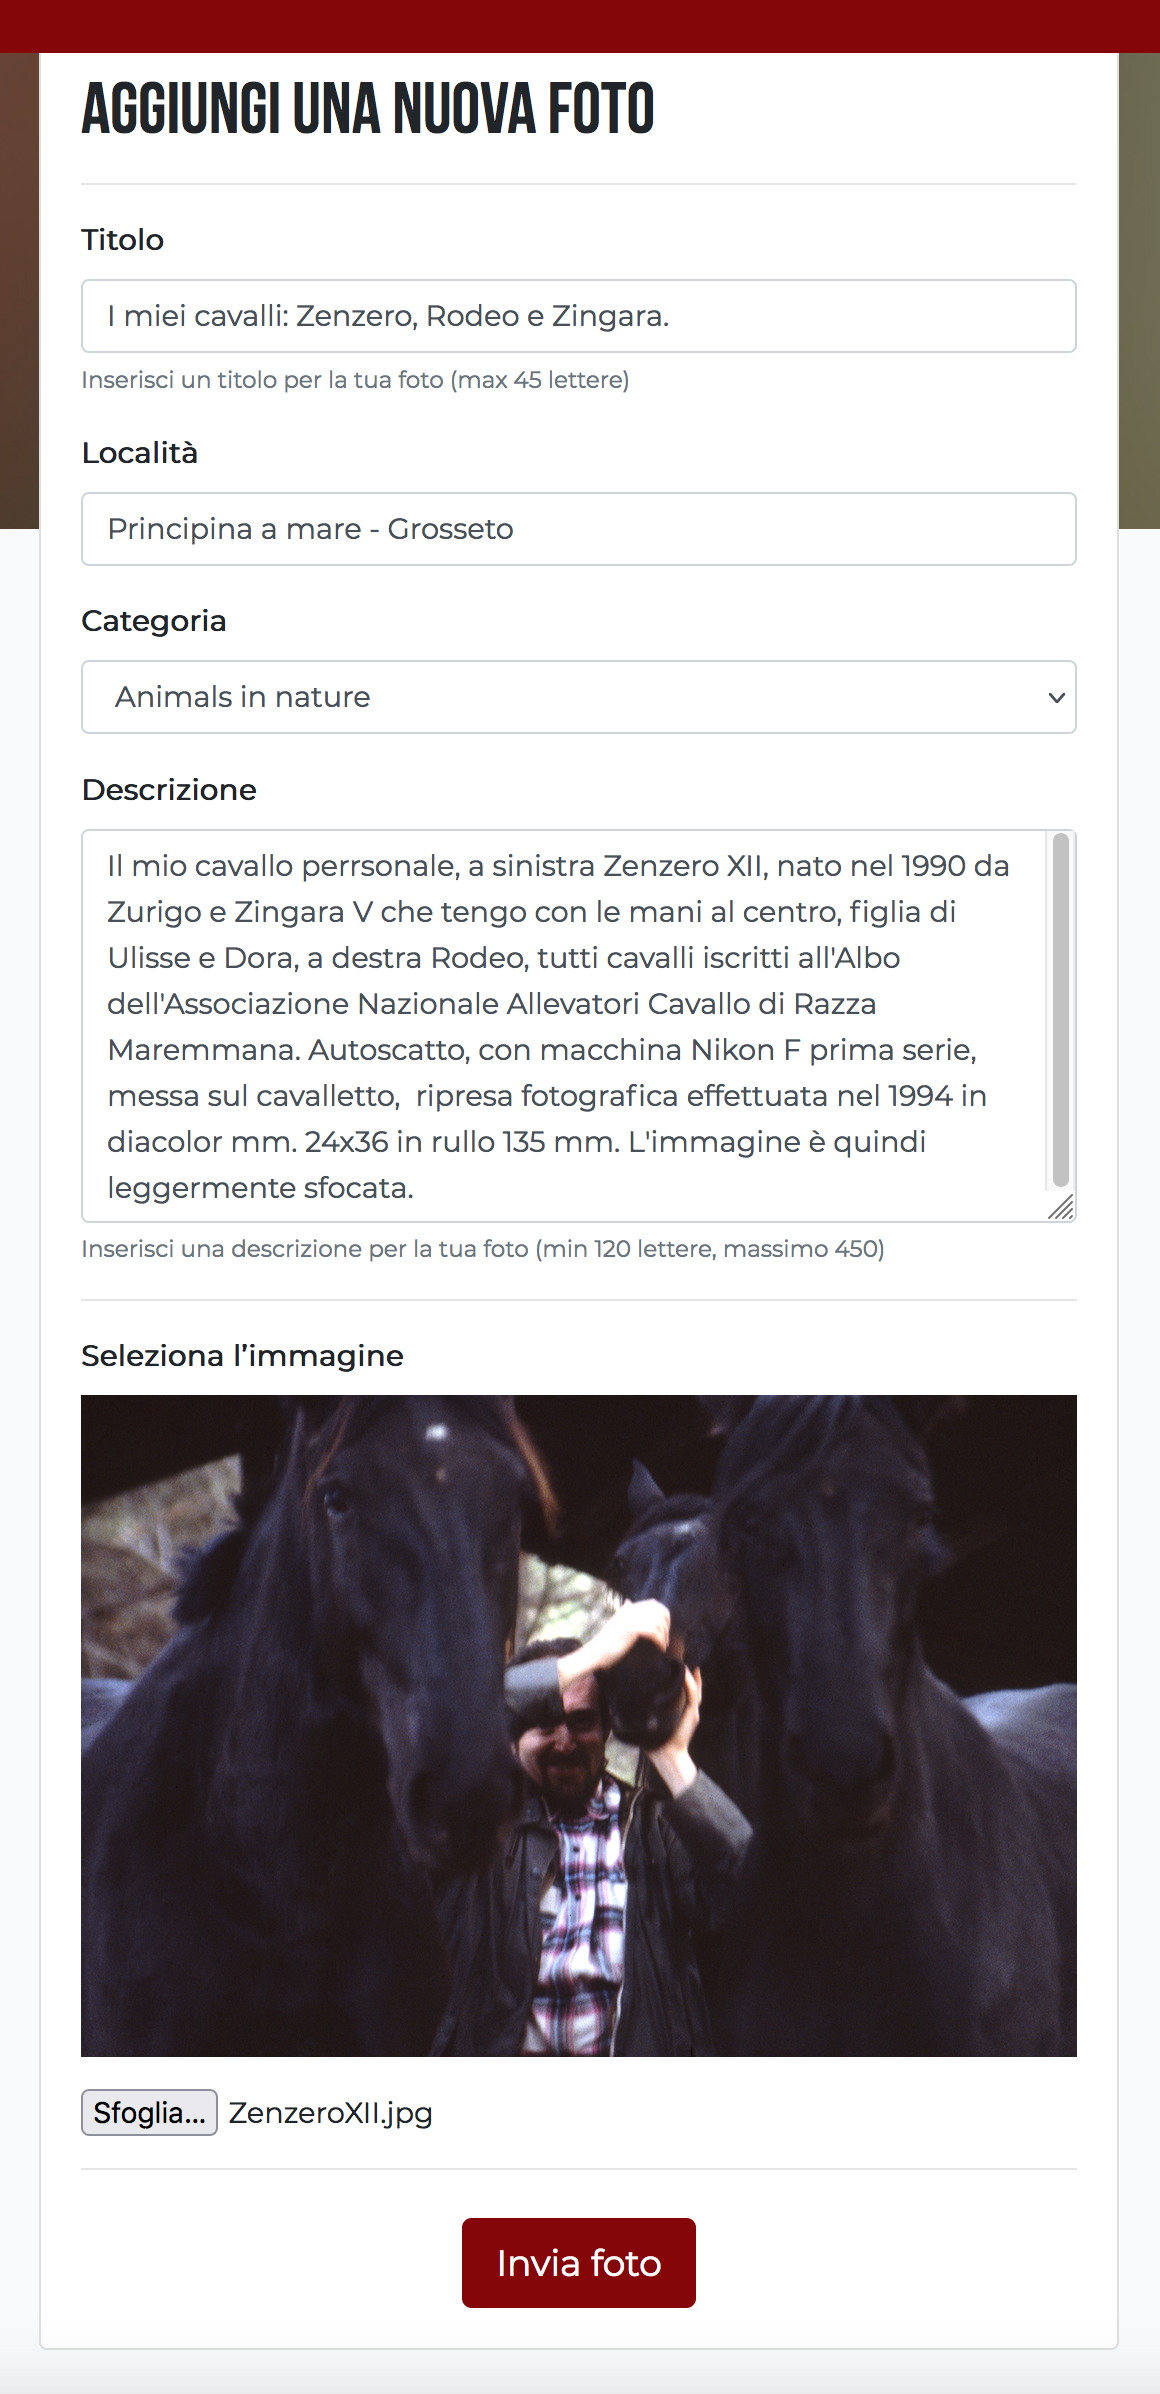Click the Categoria field label
This screenshot has width=1160, height=2394.
[153, 621]
